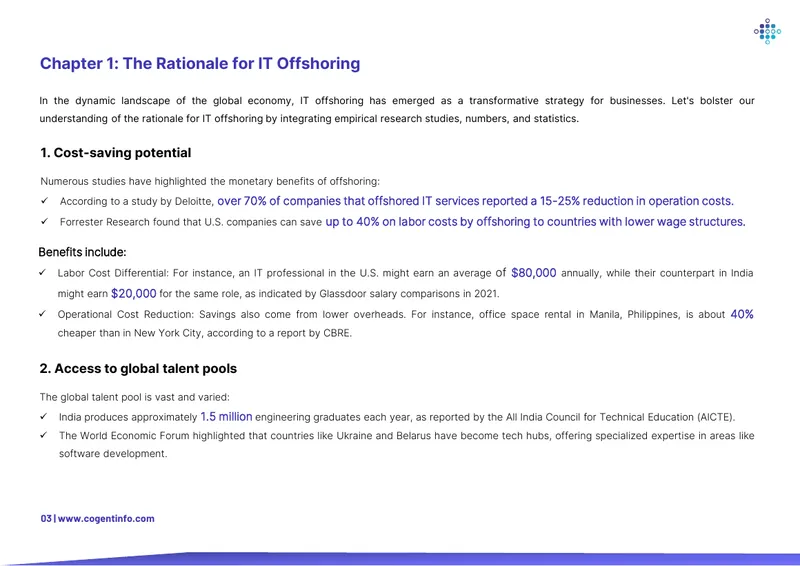800x566 pixels.
Task: Open the www.cogentinfo.com footer link
Action: [106, 519]
